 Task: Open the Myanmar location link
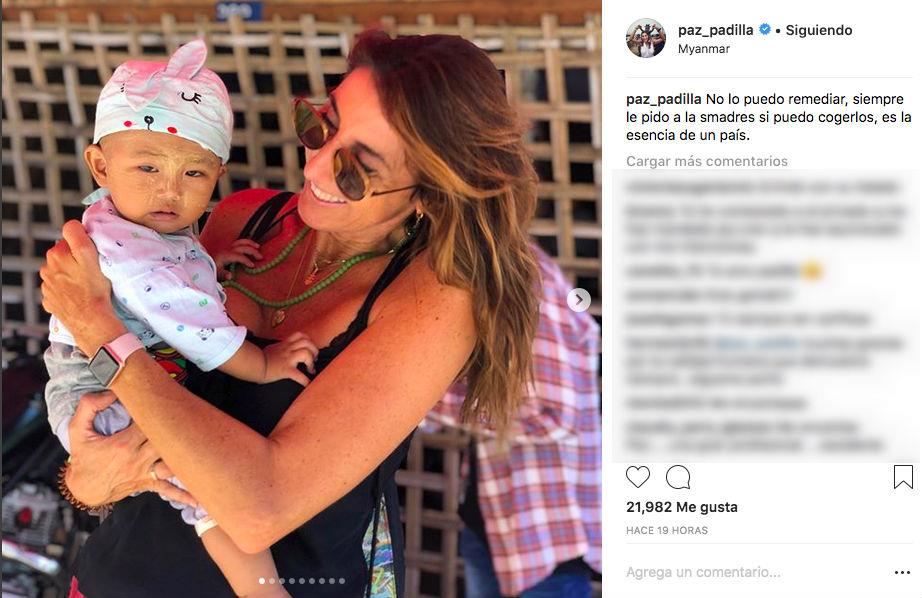click(703, 49)
